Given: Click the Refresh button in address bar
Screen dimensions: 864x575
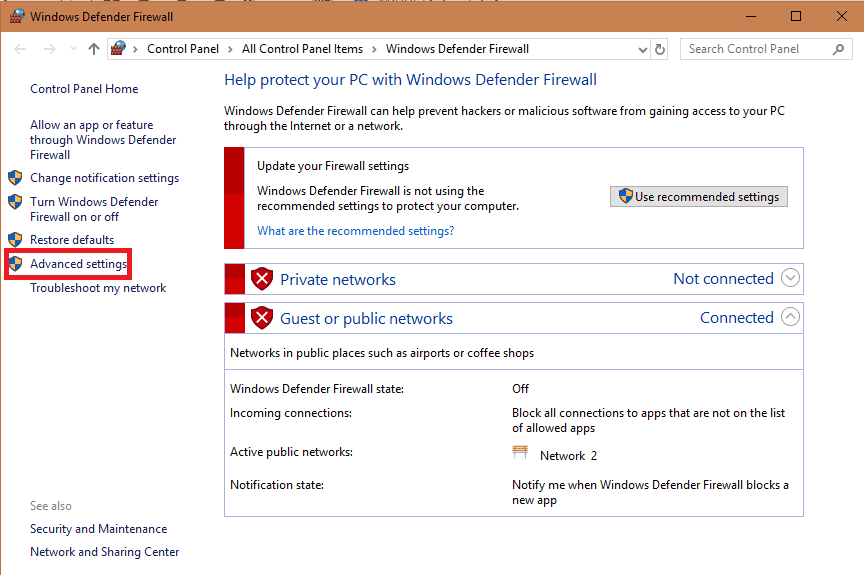Looking at the screenshot, I should (659, 49).
